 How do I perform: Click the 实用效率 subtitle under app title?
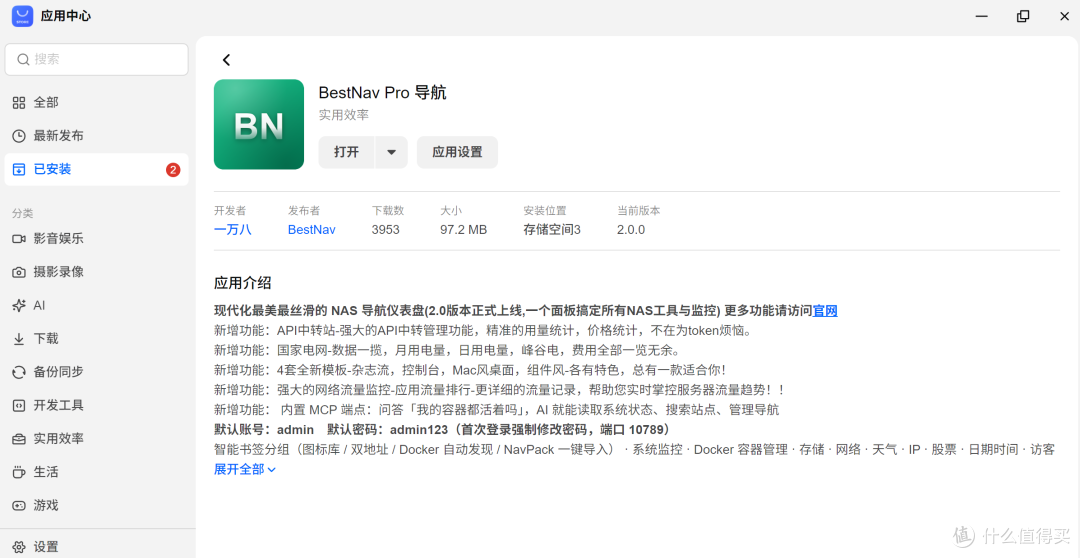tap(344, 115)
